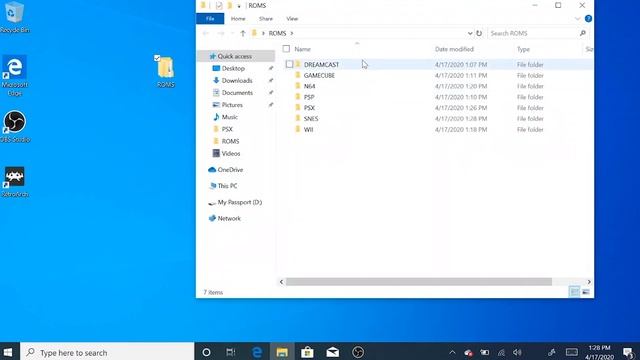Click ROMS in the address bar path
640x360 pixels.
277,33
